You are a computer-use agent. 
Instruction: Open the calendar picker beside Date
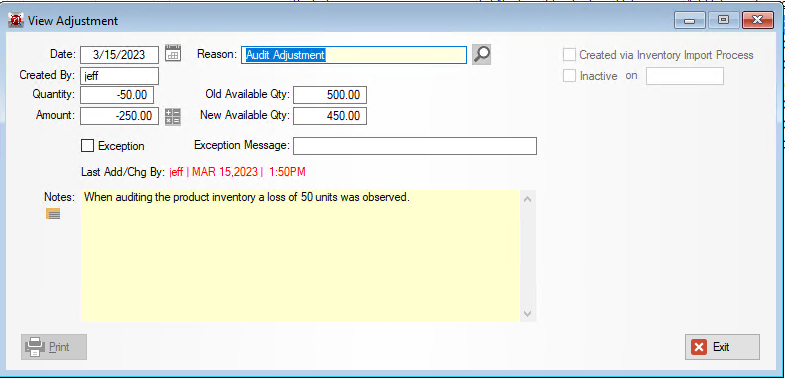(x=173, y=53)
